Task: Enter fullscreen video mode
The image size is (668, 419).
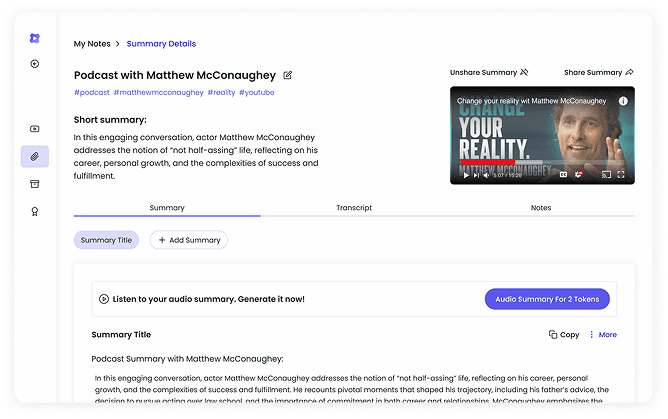Action: click(621, 175)
